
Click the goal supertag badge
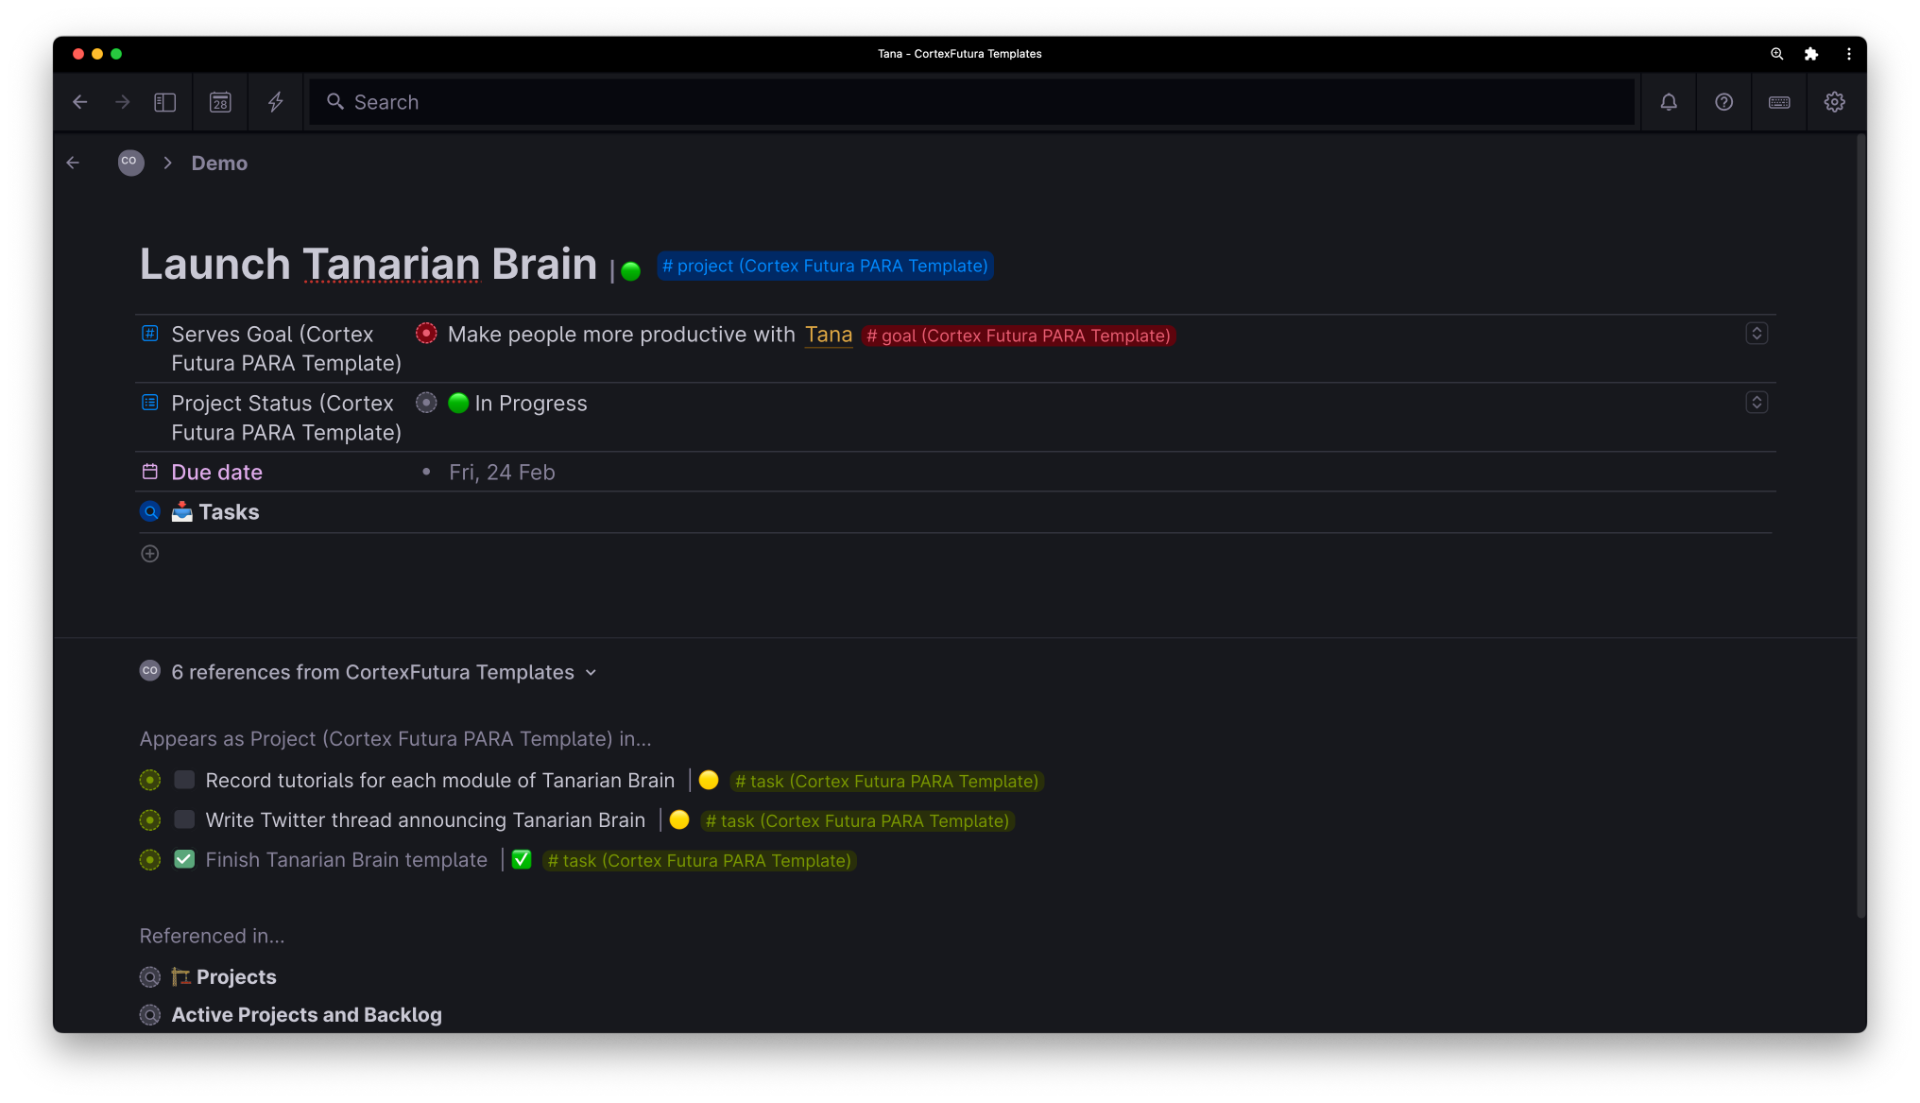[1018, 336]
